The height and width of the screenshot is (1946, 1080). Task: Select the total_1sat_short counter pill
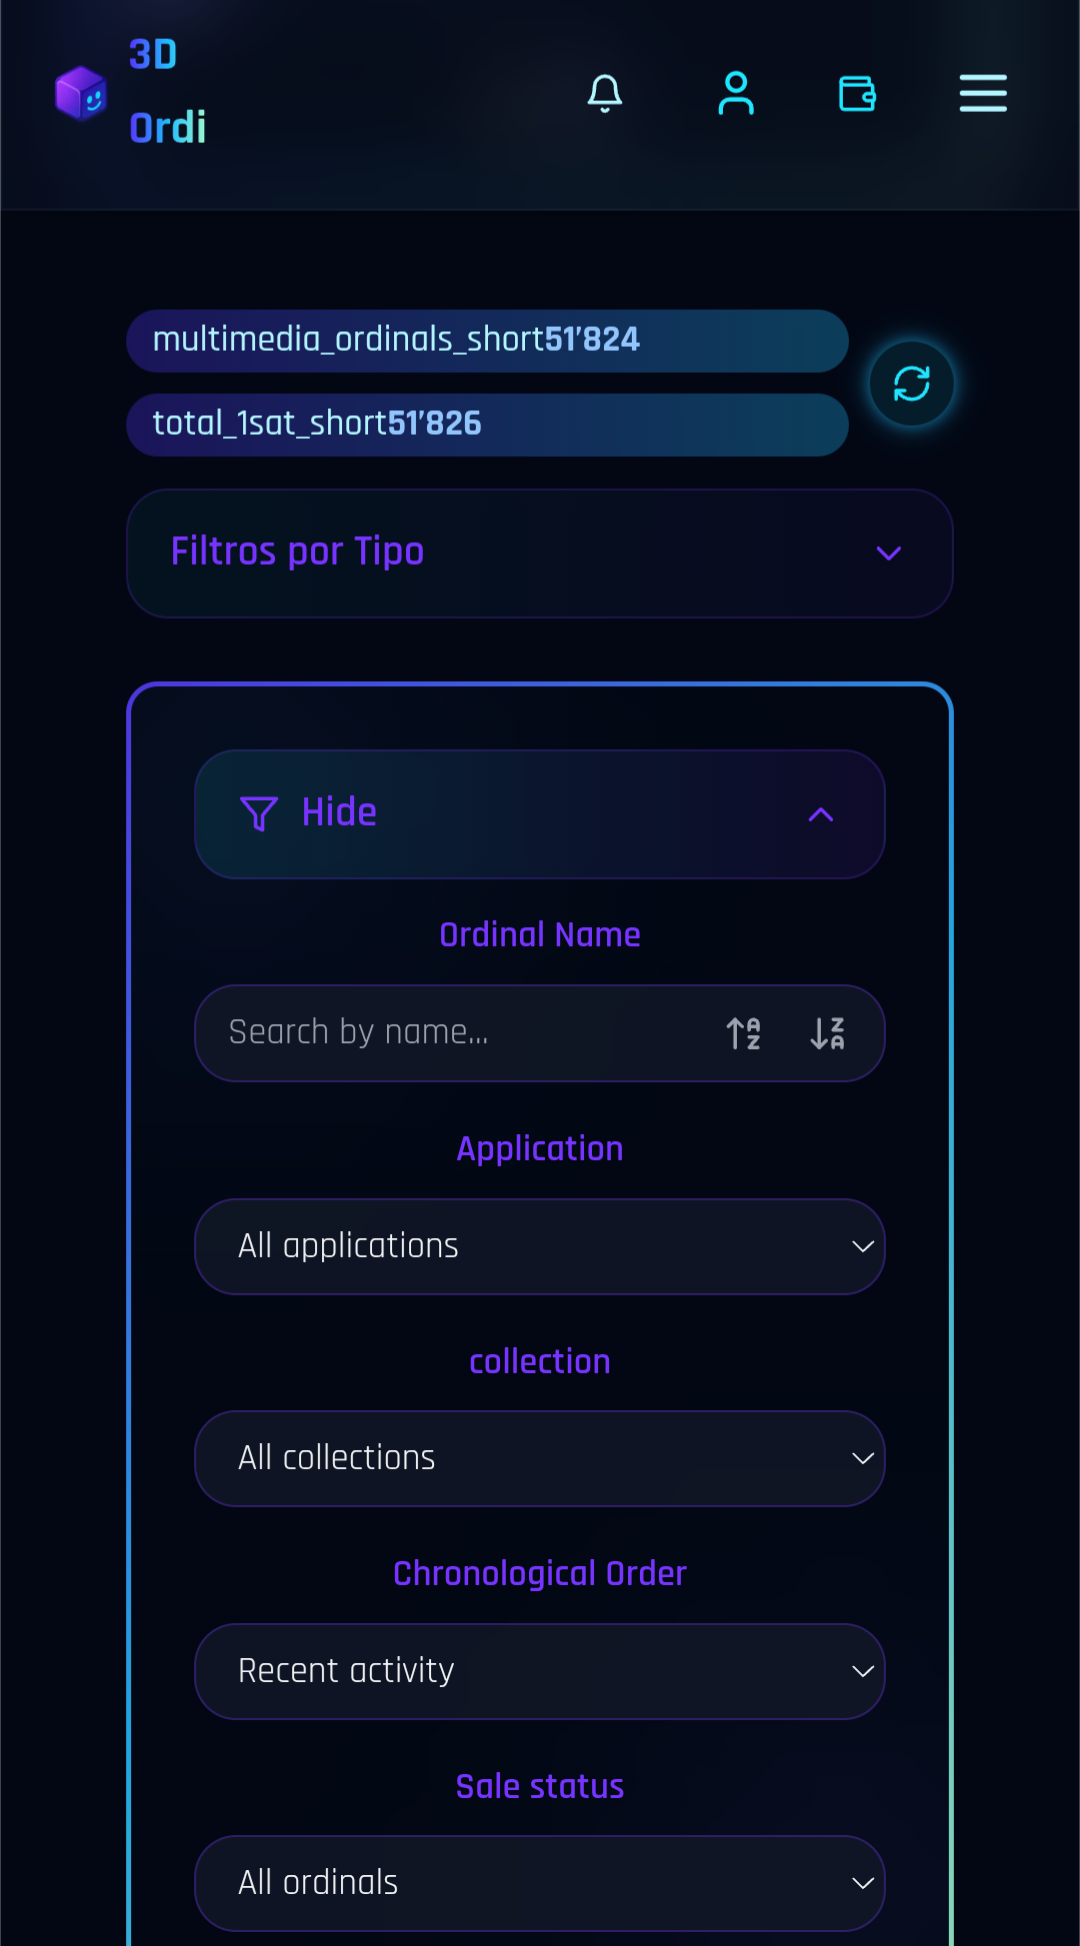tap(487, 424)
